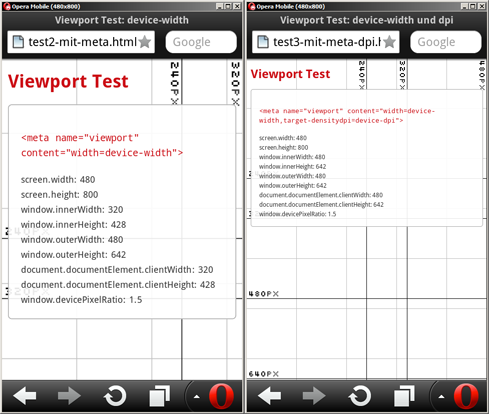This screenshot has width=489, height=414.
Task: Expand small arrow beside right Opera logo
Action: pos(441,397)
